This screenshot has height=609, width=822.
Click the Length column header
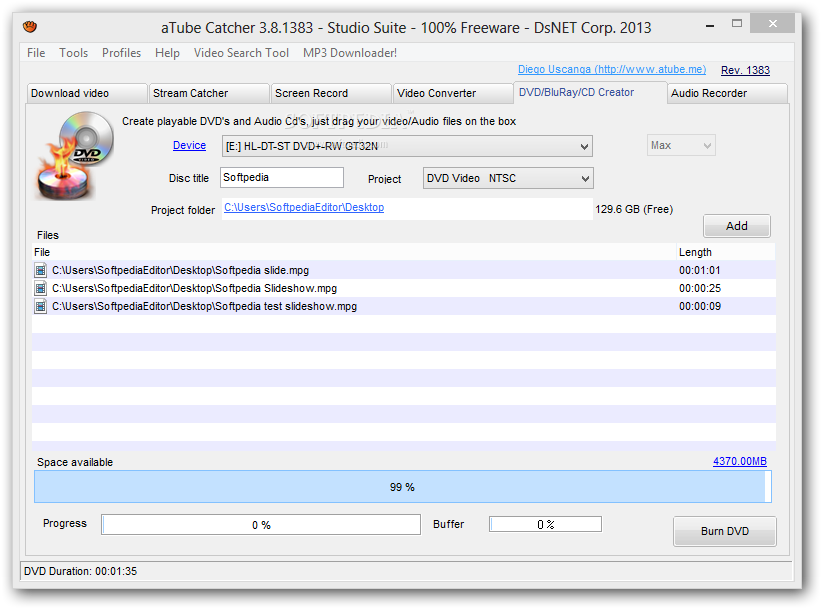[726, 252]
